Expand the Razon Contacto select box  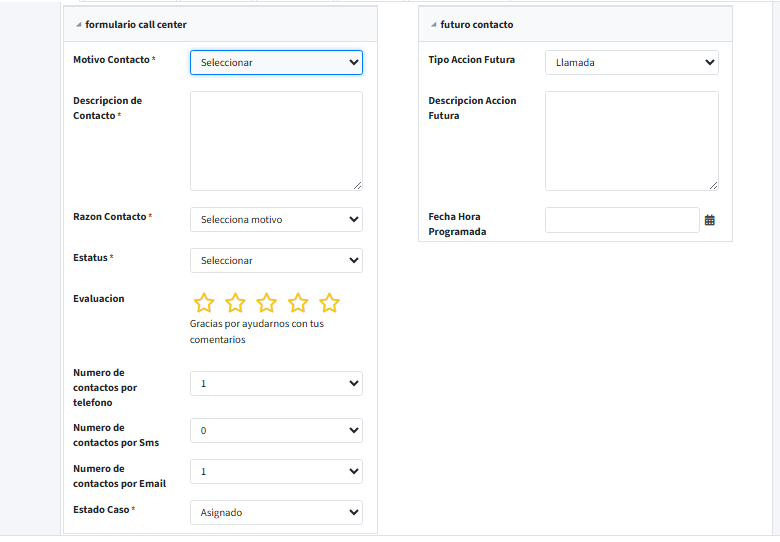pyautogui.click(x=276, y=220)
